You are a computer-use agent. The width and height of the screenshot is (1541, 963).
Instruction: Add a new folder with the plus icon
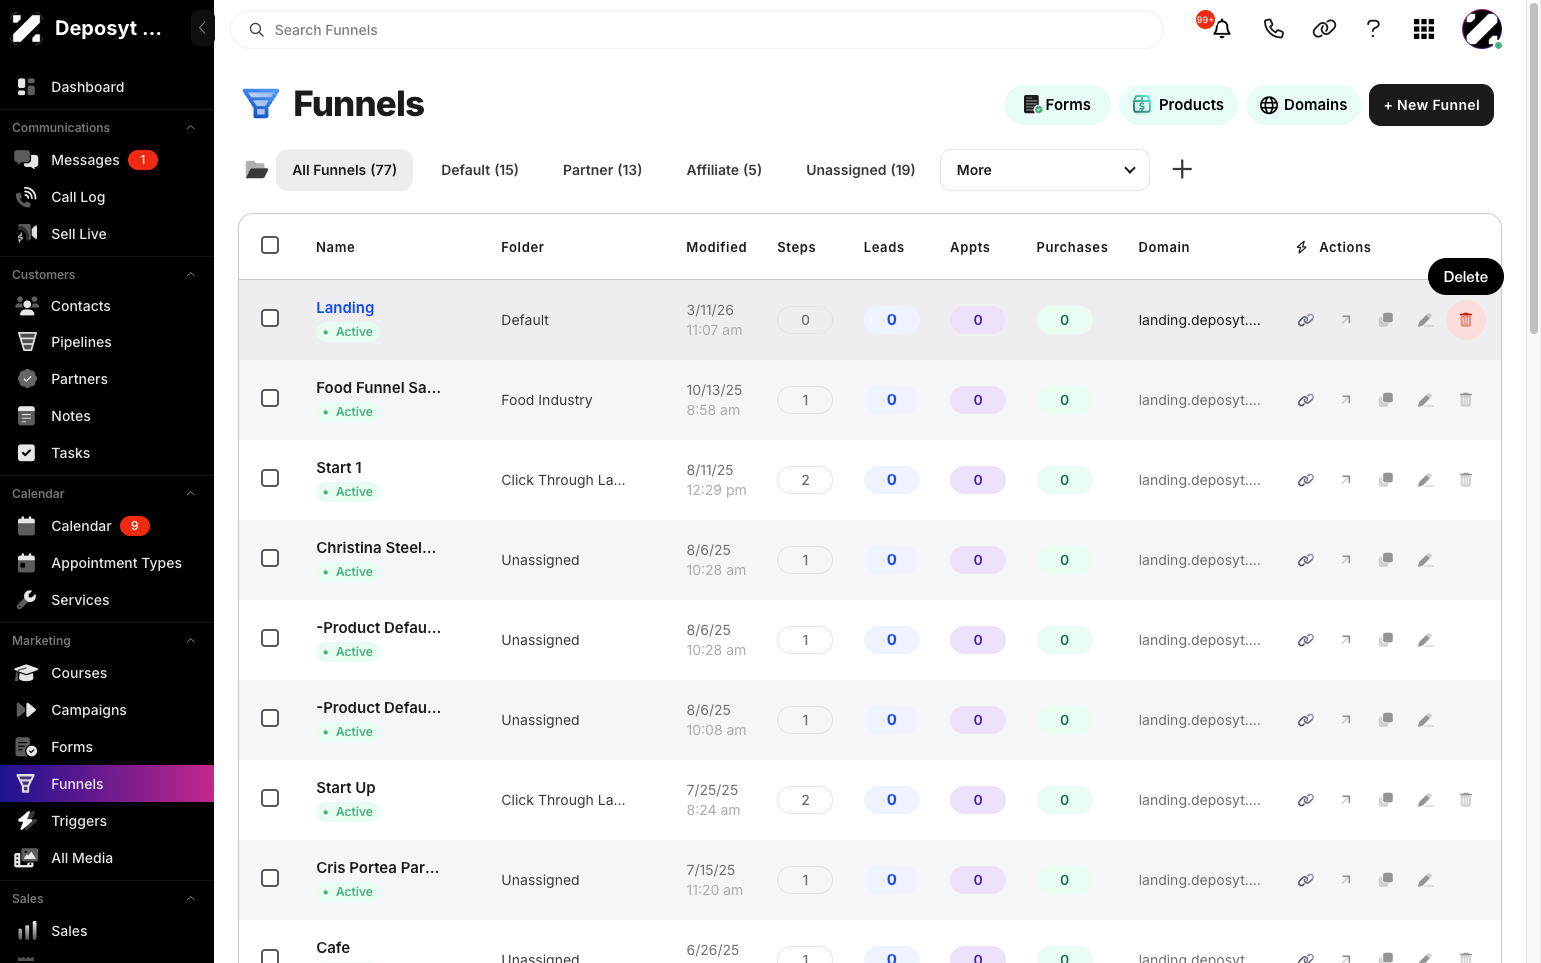pos(1182,169)
